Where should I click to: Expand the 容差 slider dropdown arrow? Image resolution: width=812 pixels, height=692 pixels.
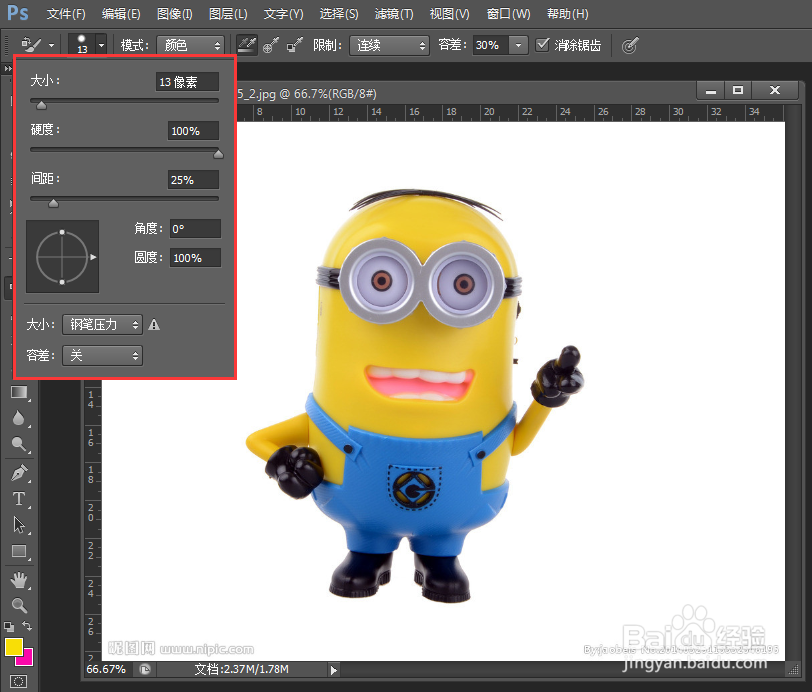pyautogui.click(x=518, y=45)
